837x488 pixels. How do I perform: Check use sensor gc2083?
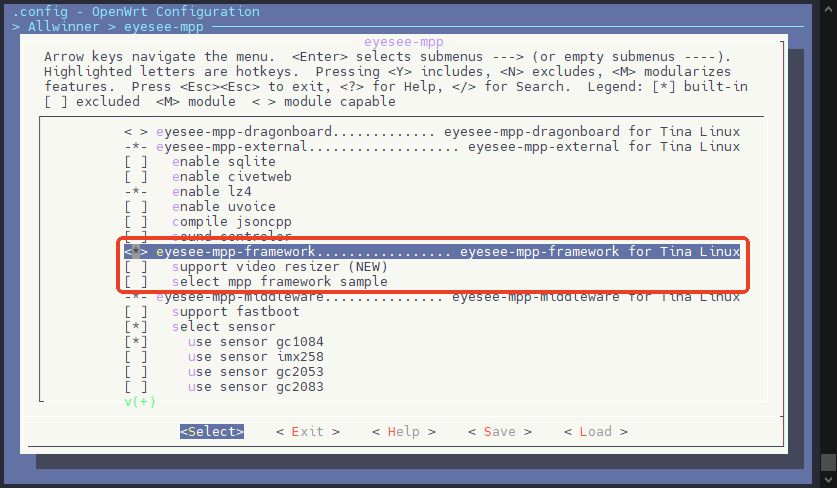tap(136, 387)
